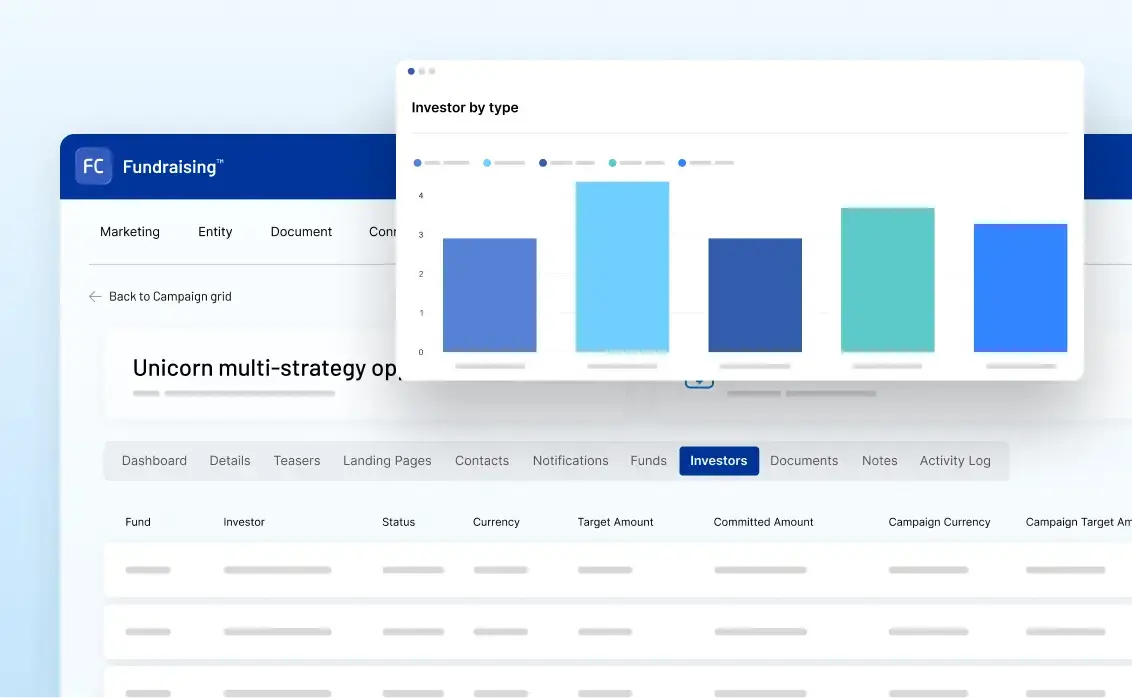Open the Document menu
The width and height of the screenshot is (1132, 698).
coord(301,232)
